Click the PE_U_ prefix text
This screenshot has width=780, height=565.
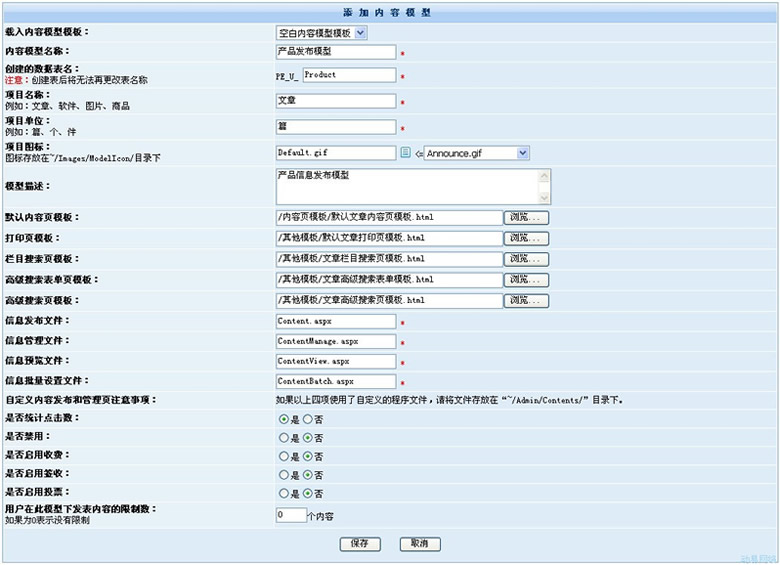287,76
